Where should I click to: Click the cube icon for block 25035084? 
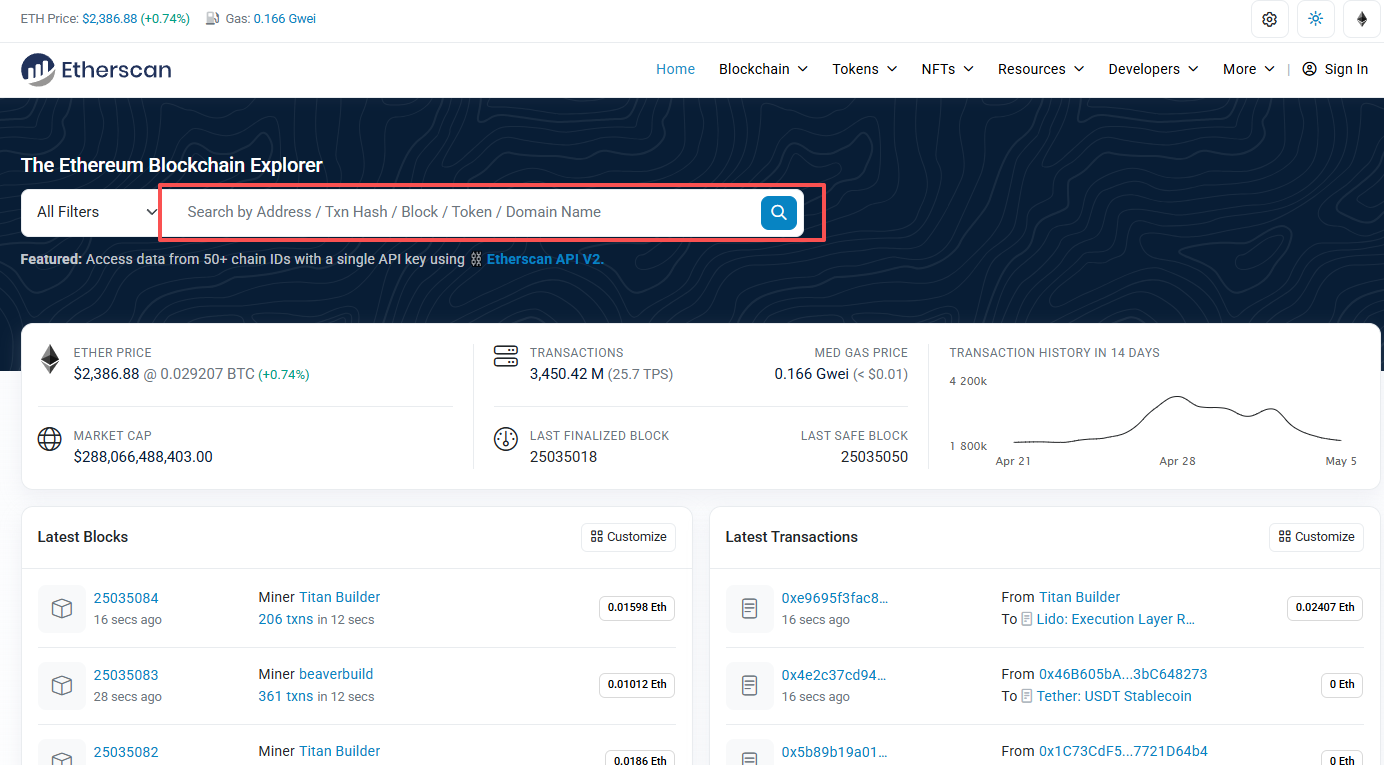pos(62,608)
